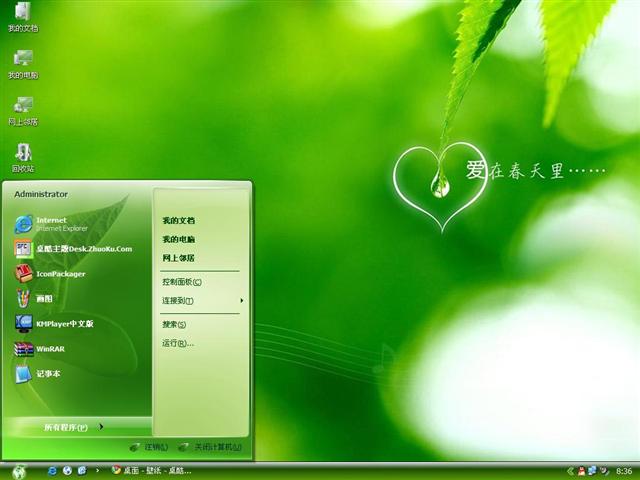Click the Start button on taskbar
The image size is (640, 480).
click(19, 471)
